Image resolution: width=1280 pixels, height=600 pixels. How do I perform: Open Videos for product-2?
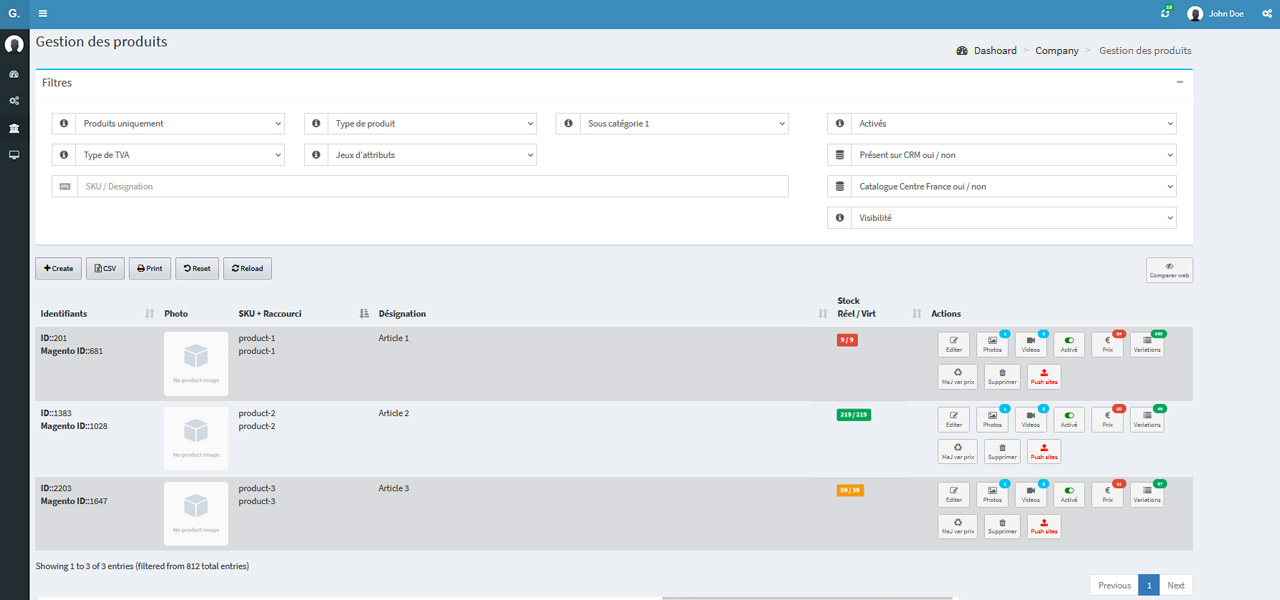pyautogui.click(x=1031, y=420)
